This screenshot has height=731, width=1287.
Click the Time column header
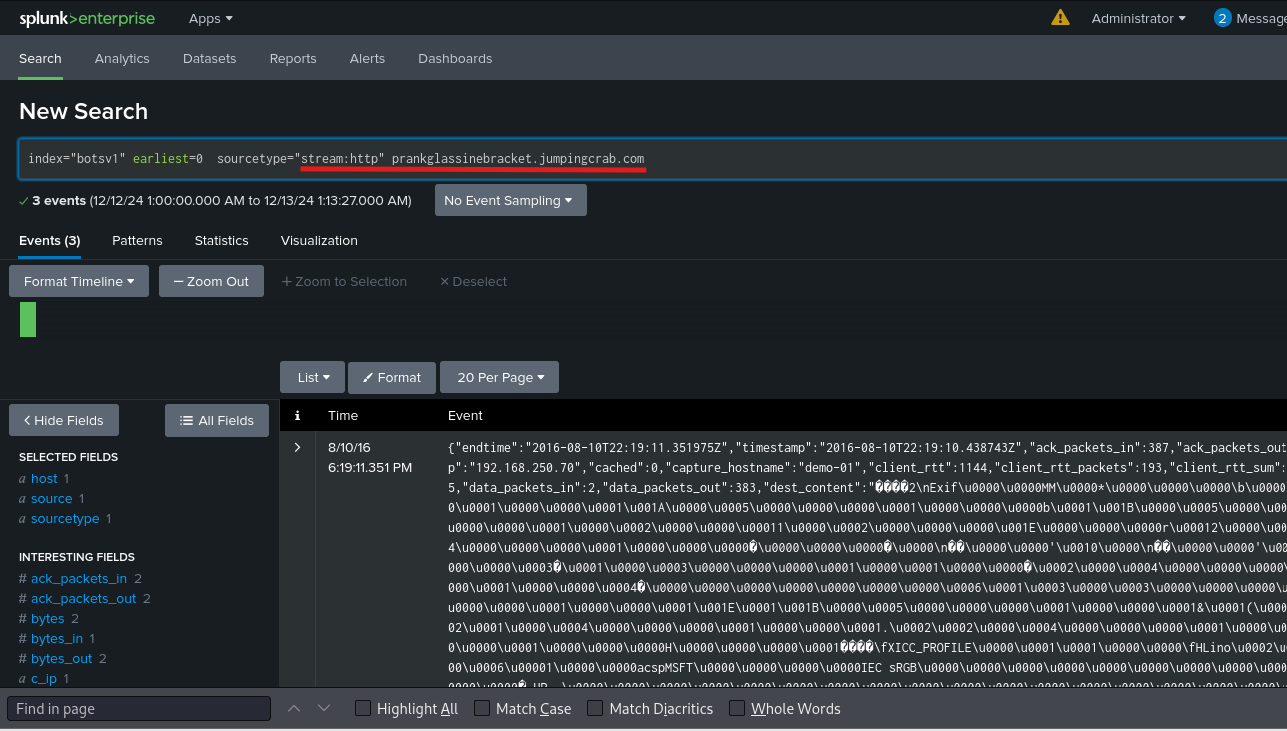(x=343, y=415)
